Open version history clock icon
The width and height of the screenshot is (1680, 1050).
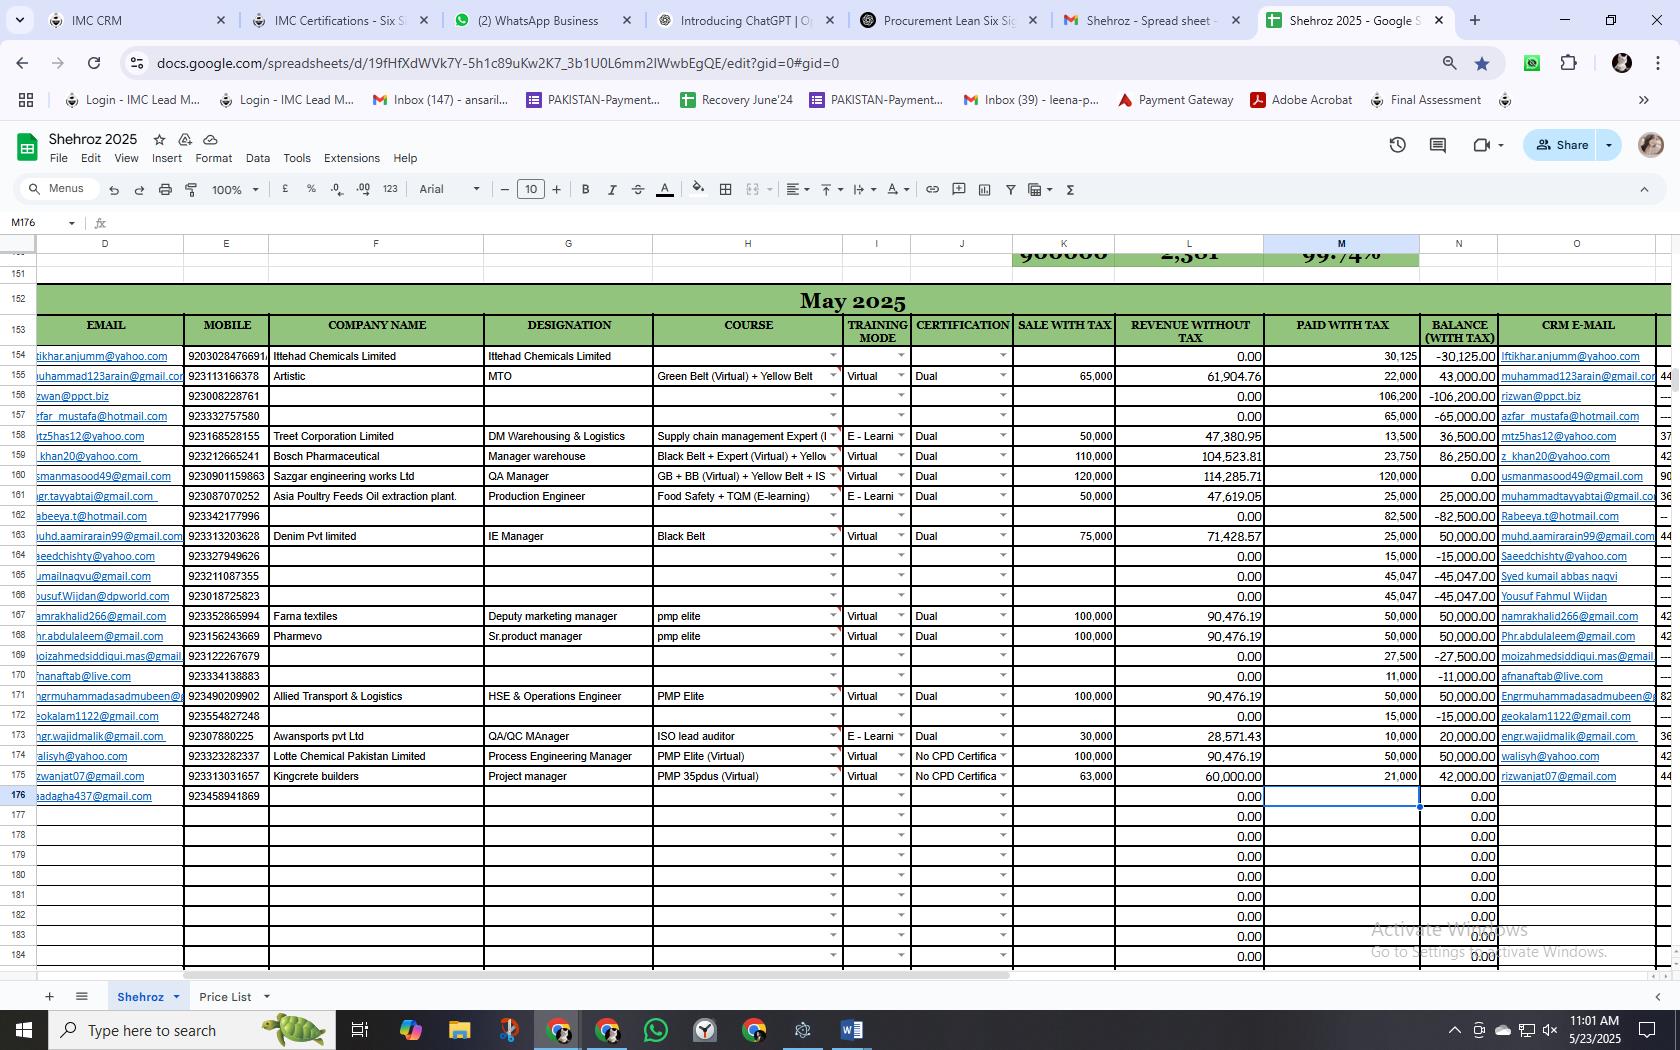pos(1398,145)
